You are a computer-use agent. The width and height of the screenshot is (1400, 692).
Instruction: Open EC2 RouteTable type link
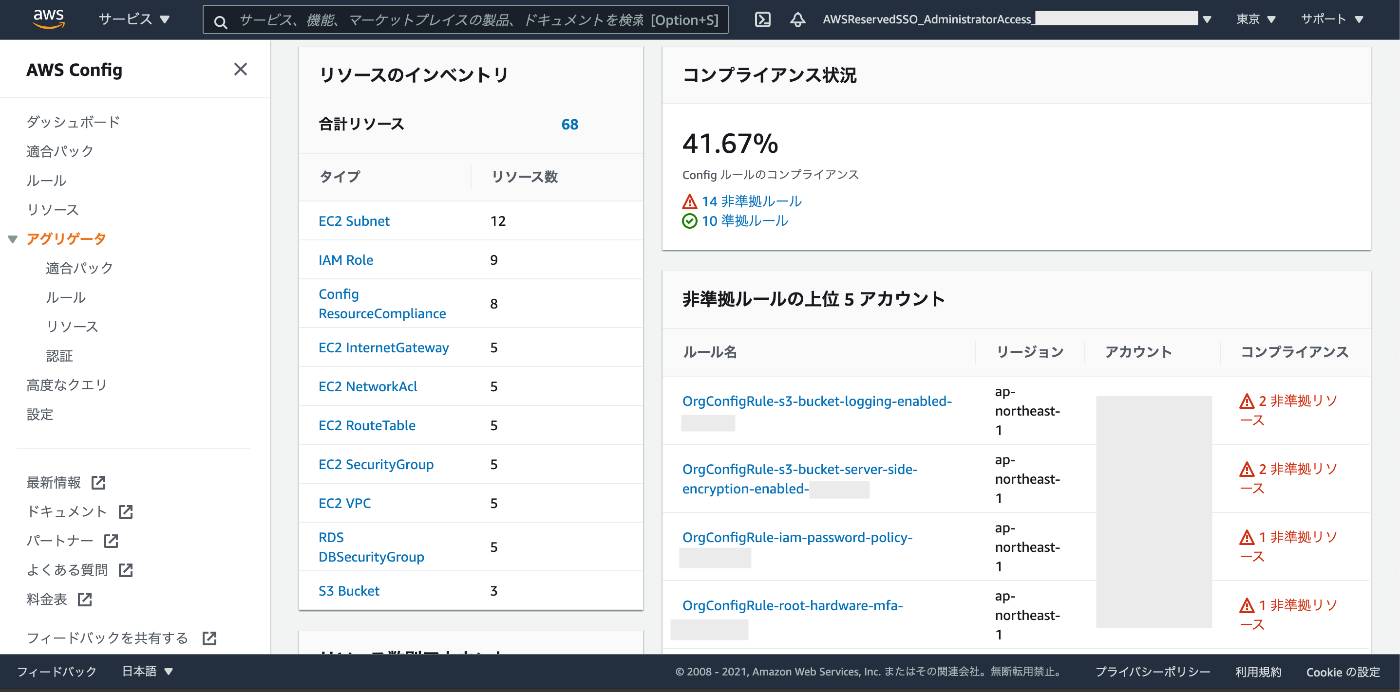367,426
